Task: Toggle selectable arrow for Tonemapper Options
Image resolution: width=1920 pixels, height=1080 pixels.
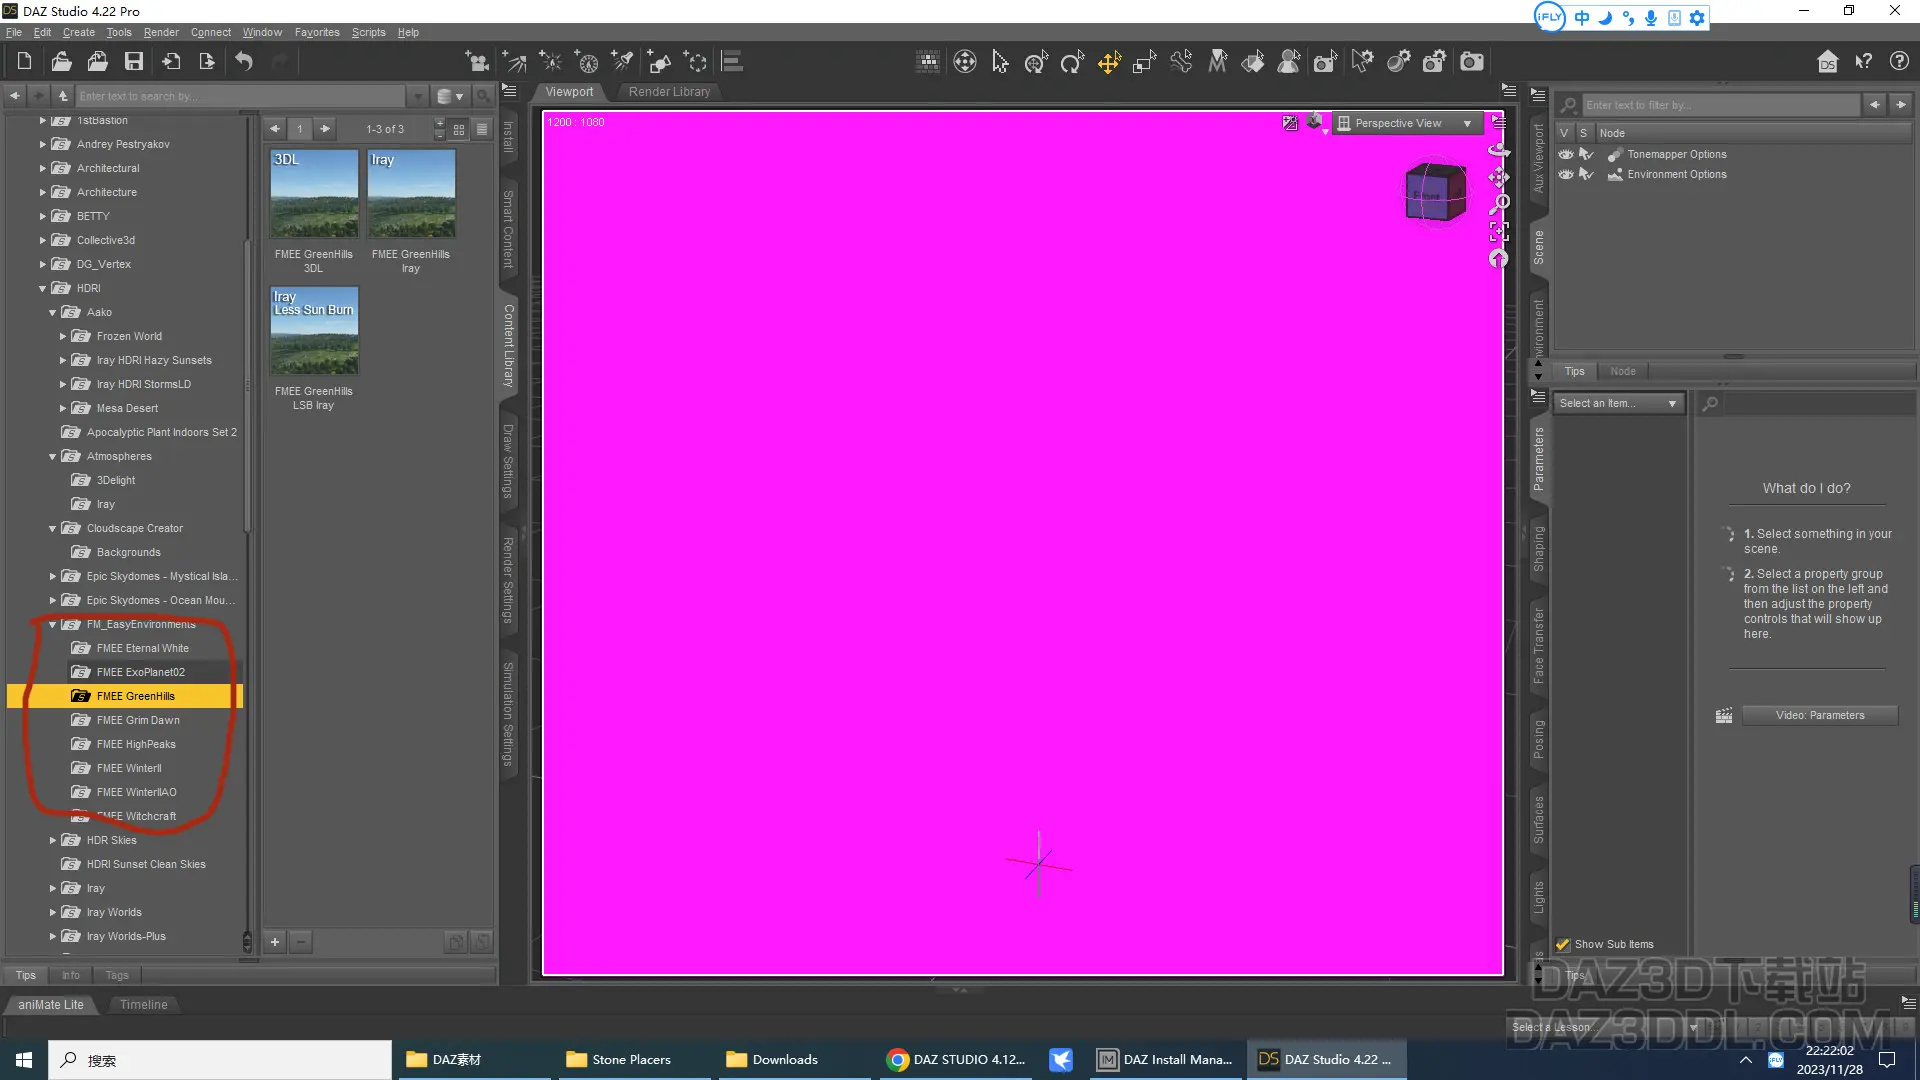Action: click(1585, 154)
